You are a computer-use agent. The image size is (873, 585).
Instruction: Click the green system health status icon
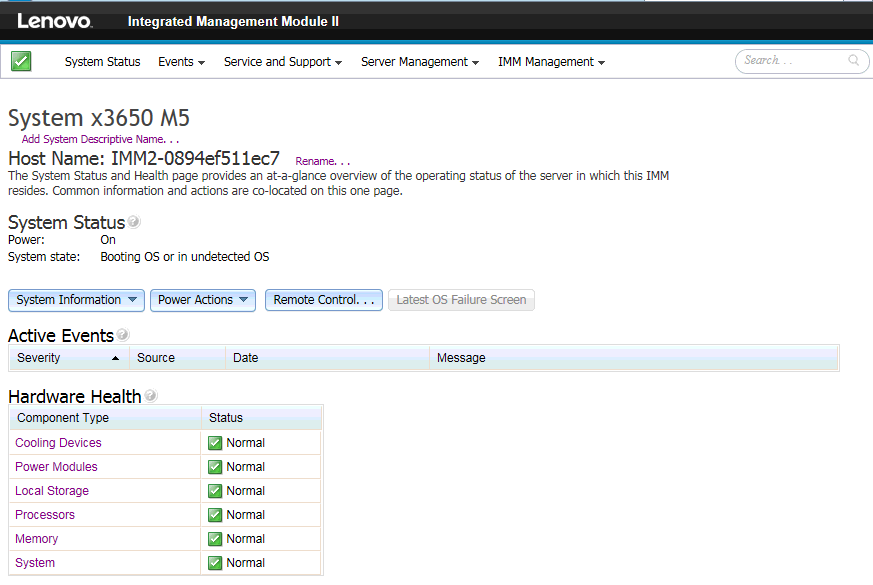click(20, 61)
